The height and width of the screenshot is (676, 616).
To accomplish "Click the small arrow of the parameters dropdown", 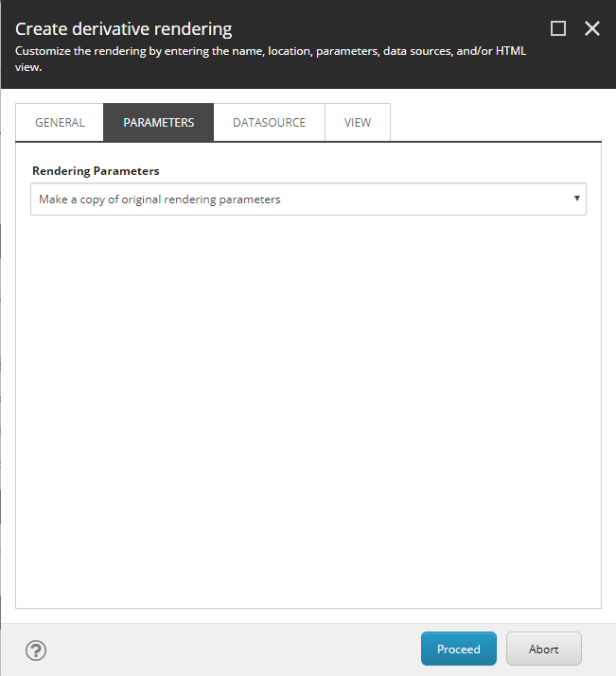I will pos(577,199).
